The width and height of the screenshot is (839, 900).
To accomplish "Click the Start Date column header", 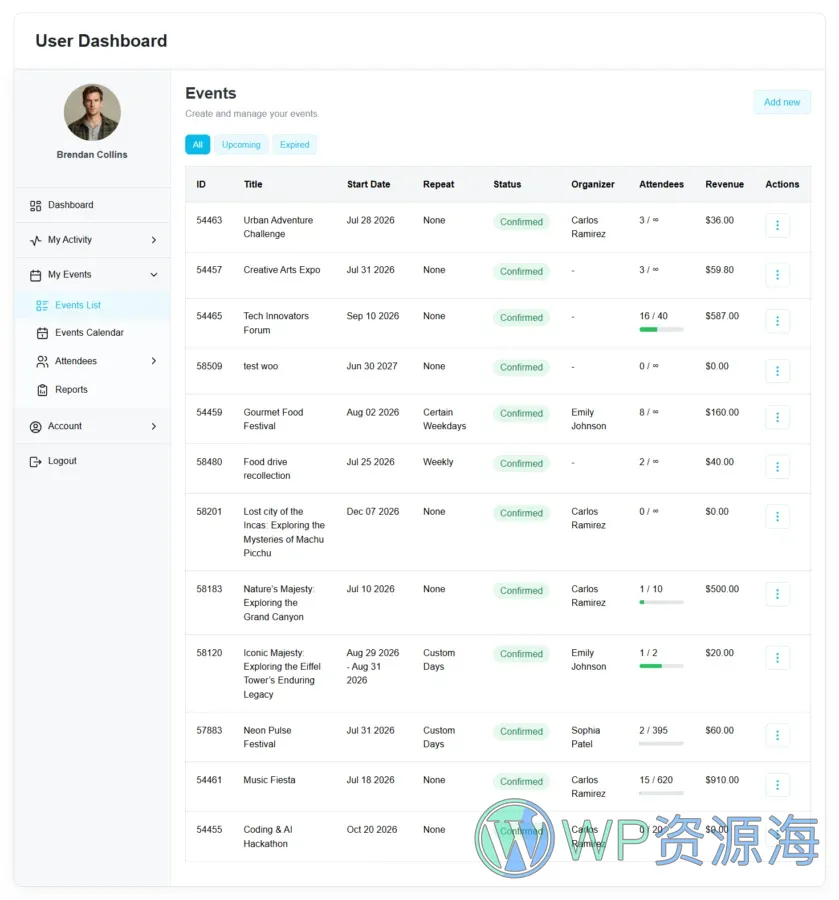I will point(368,184).
